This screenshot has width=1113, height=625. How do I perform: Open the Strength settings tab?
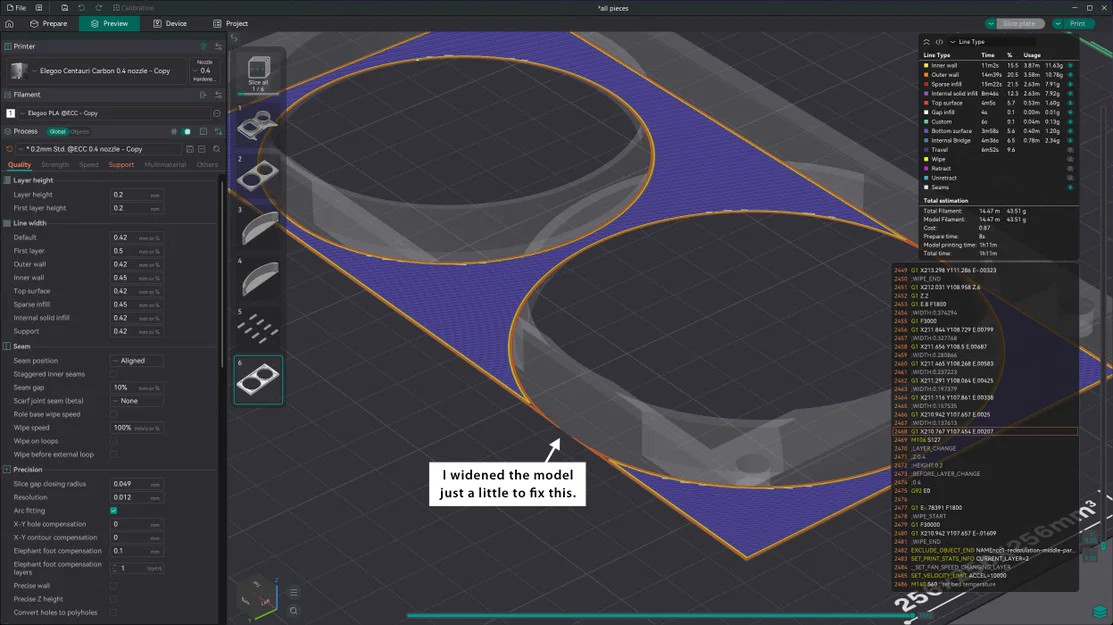tap(55, 165)
